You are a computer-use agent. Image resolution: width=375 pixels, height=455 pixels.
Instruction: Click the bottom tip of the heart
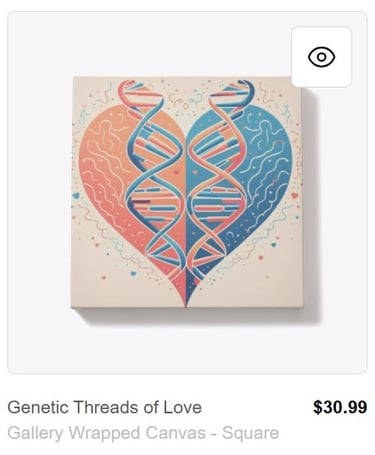click(x=186, y=298)
